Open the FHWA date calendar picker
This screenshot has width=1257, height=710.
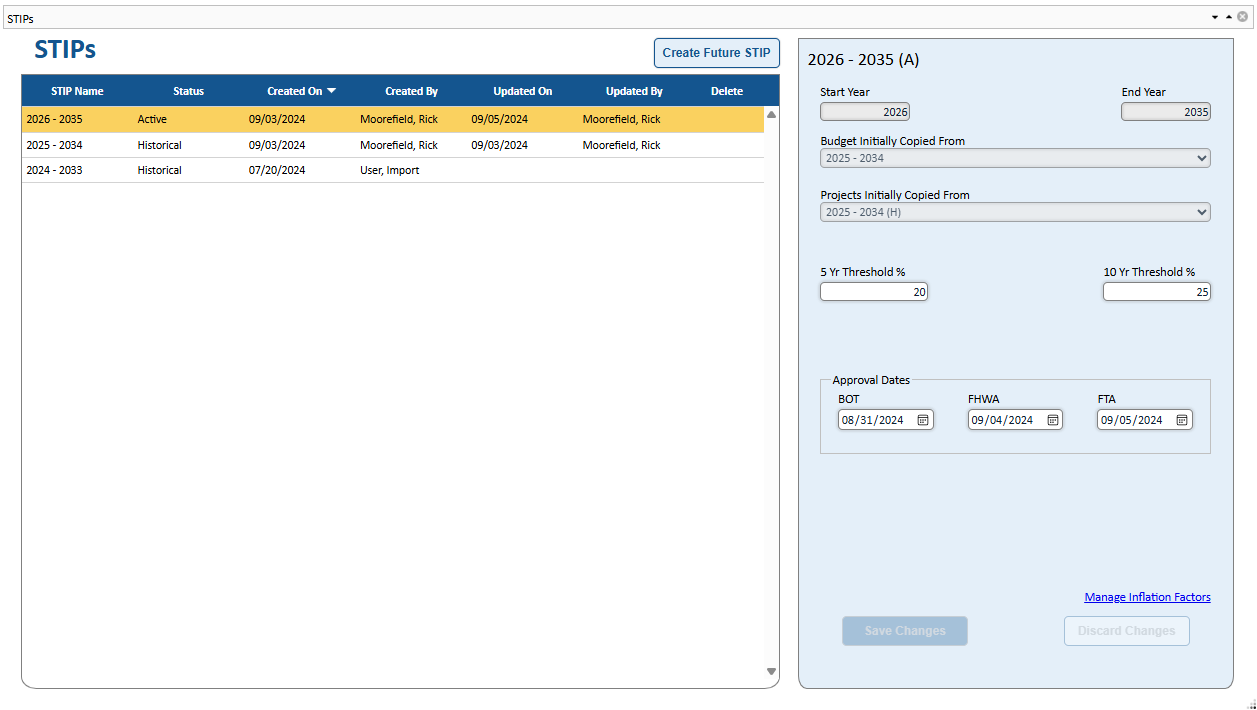1053,420
